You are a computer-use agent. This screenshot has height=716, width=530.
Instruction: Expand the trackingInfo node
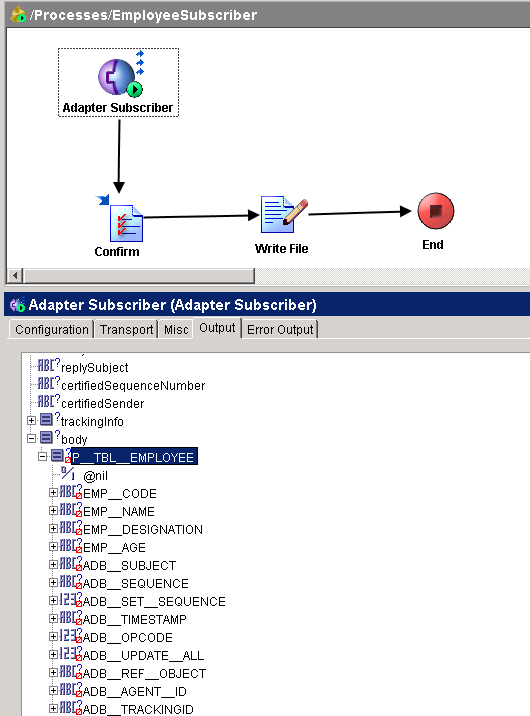[31, 421]
